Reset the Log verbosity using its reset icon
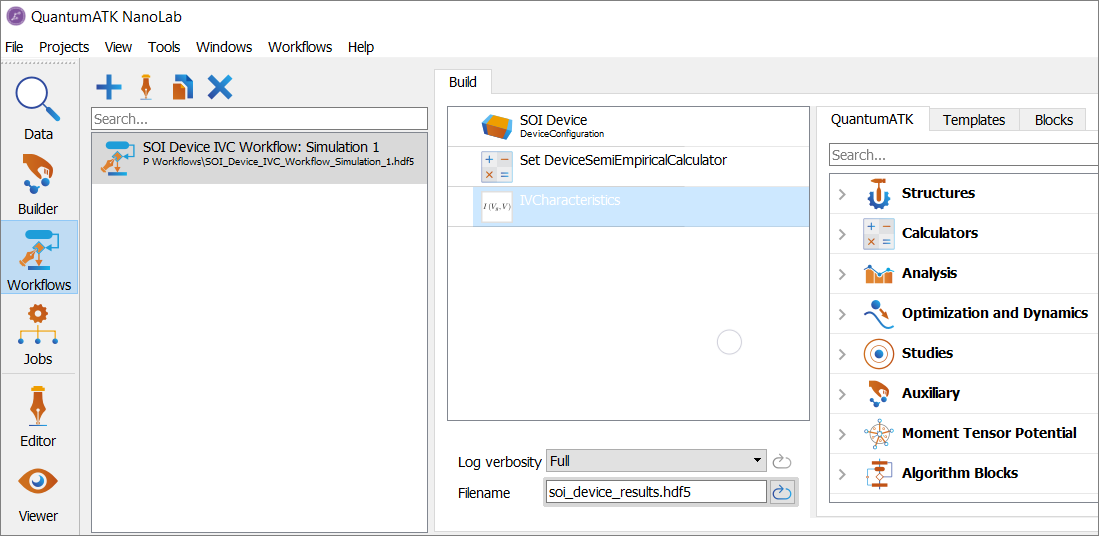Image resolution: width=1099 pixels, height=536 pixels. [781, 462]
